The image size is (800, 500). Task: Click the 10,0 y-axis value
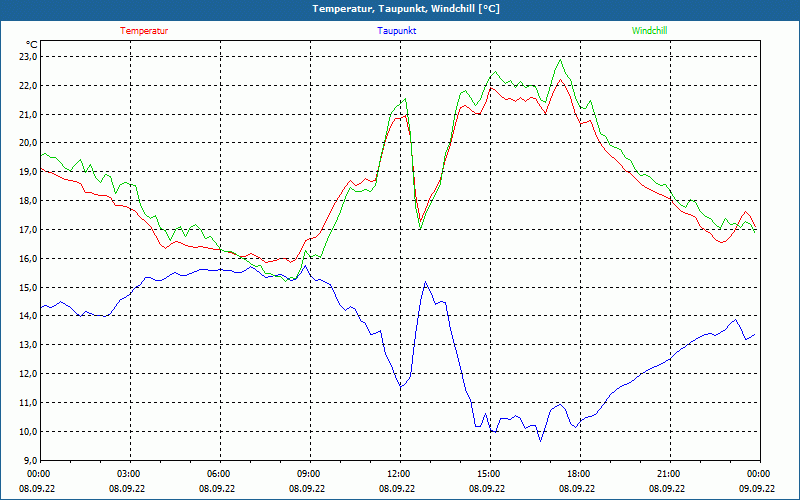point(28,432)
